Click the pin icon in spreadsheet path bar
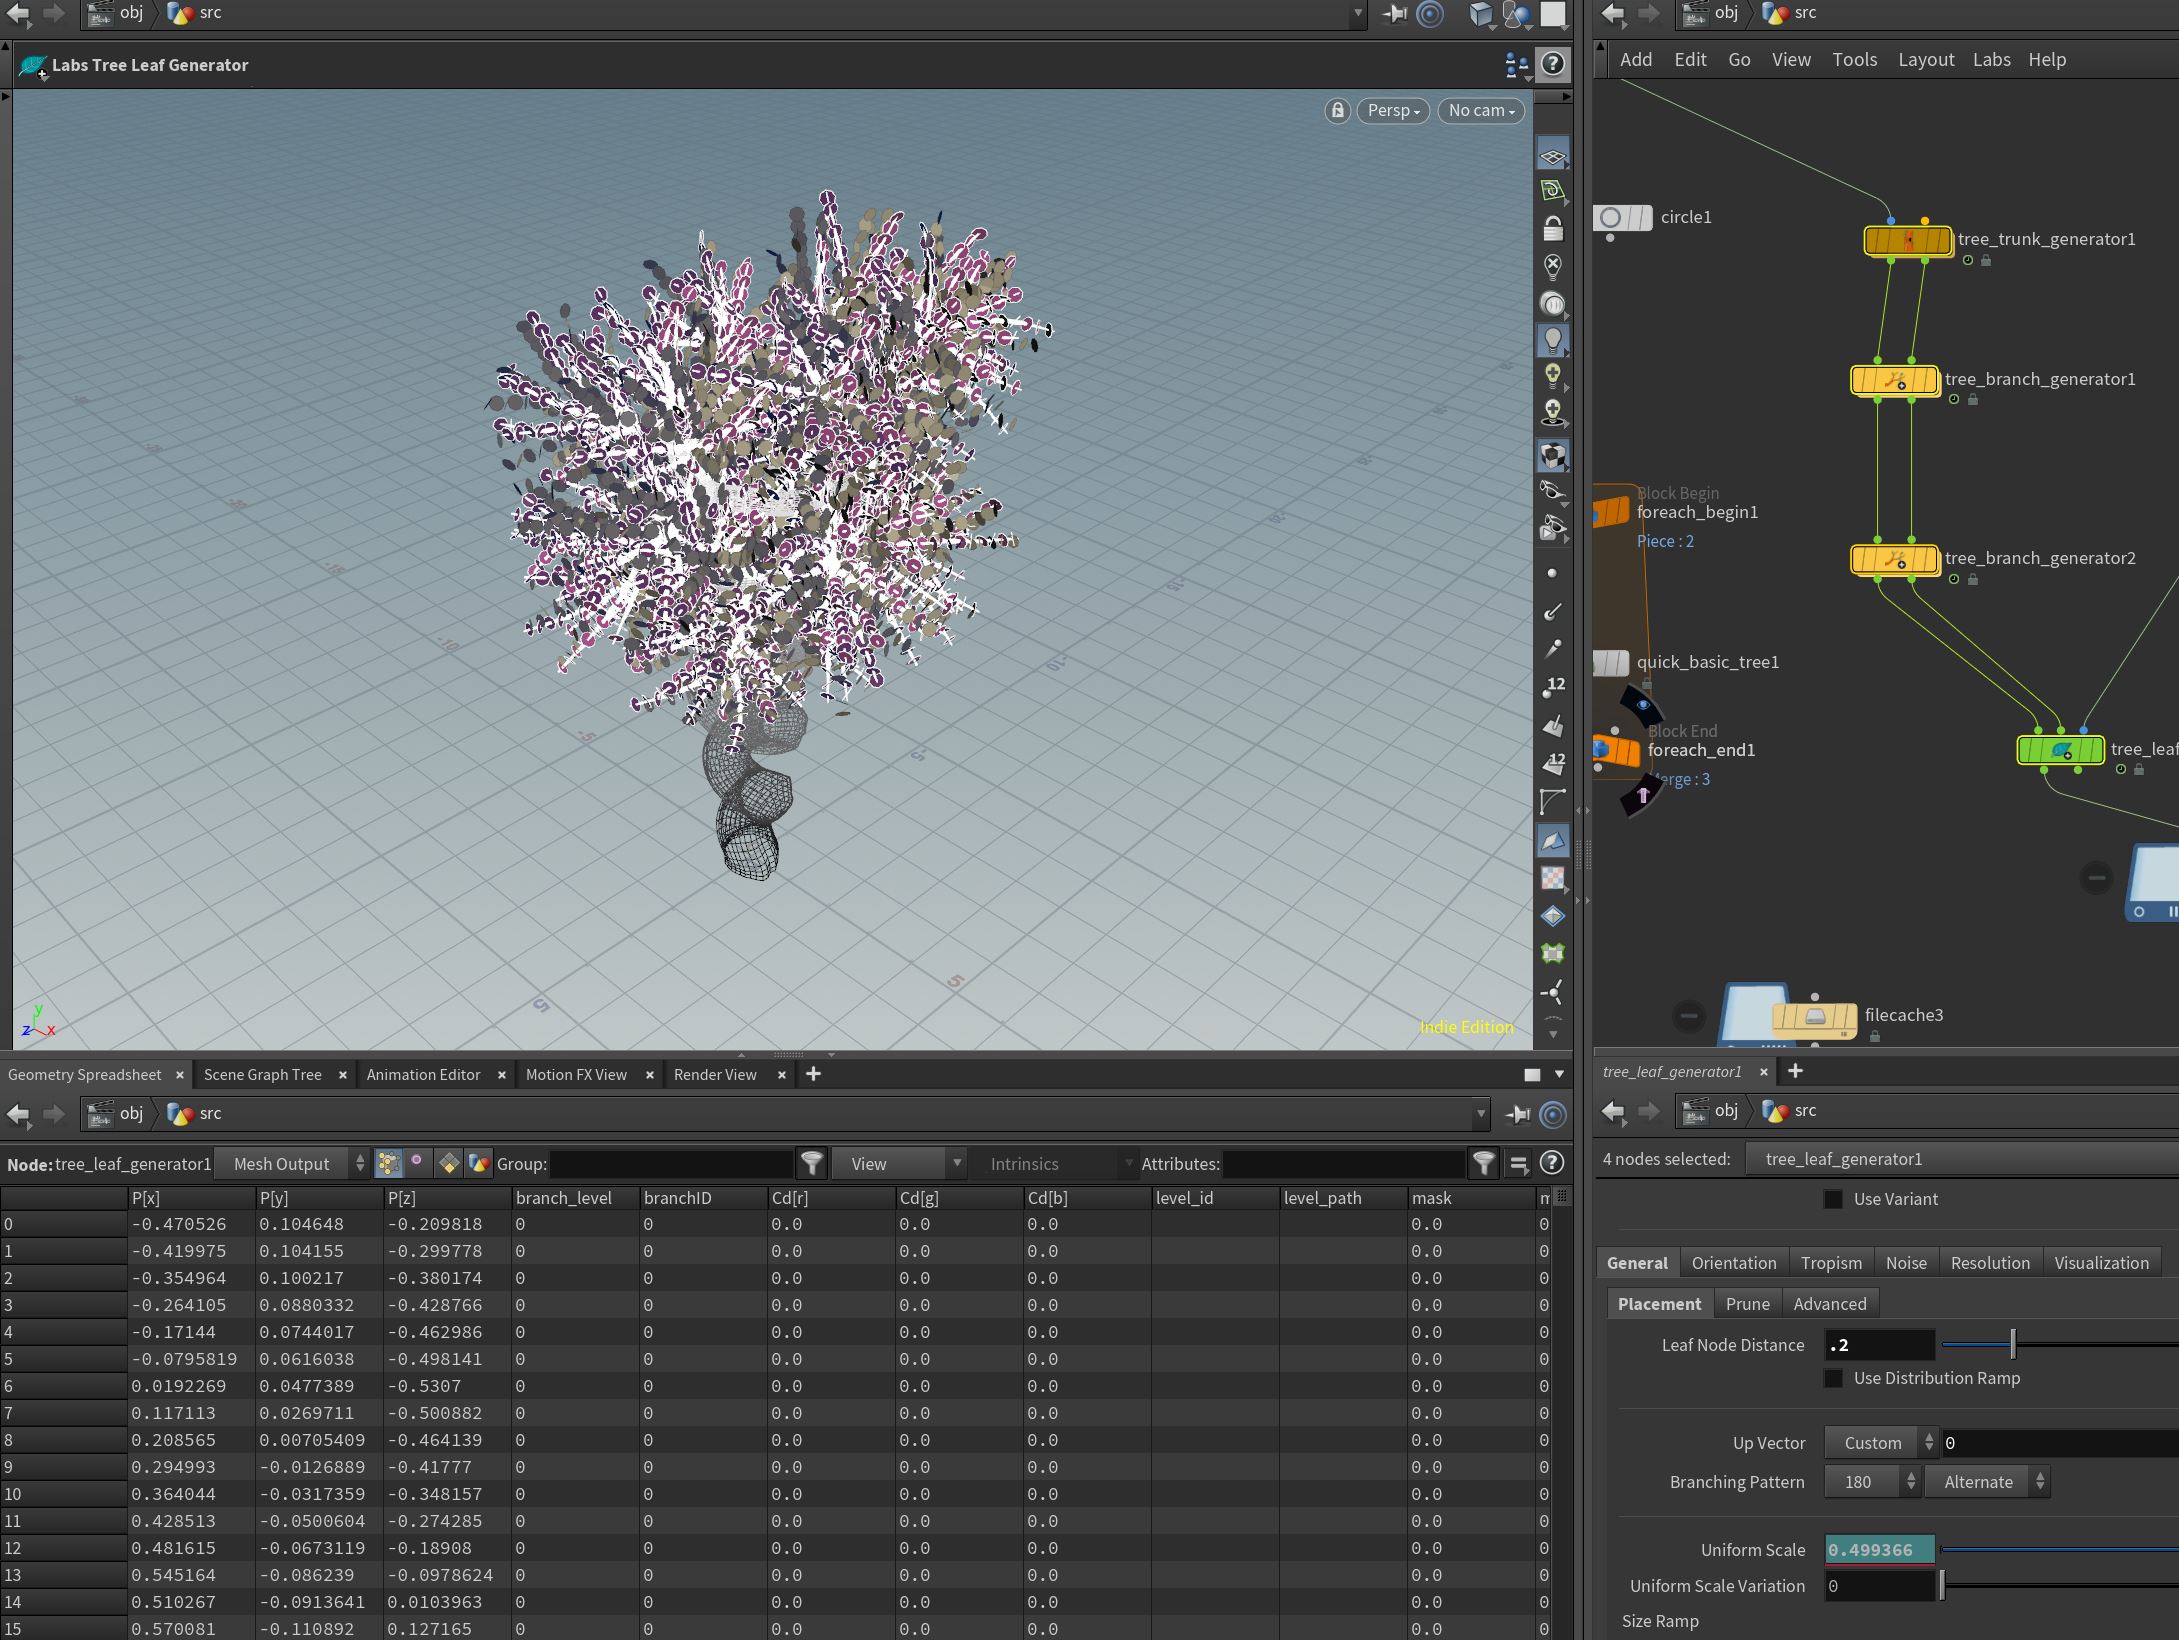Image resolution: width=2179 pixels, height=1640 pixels. [1517, 1114]
